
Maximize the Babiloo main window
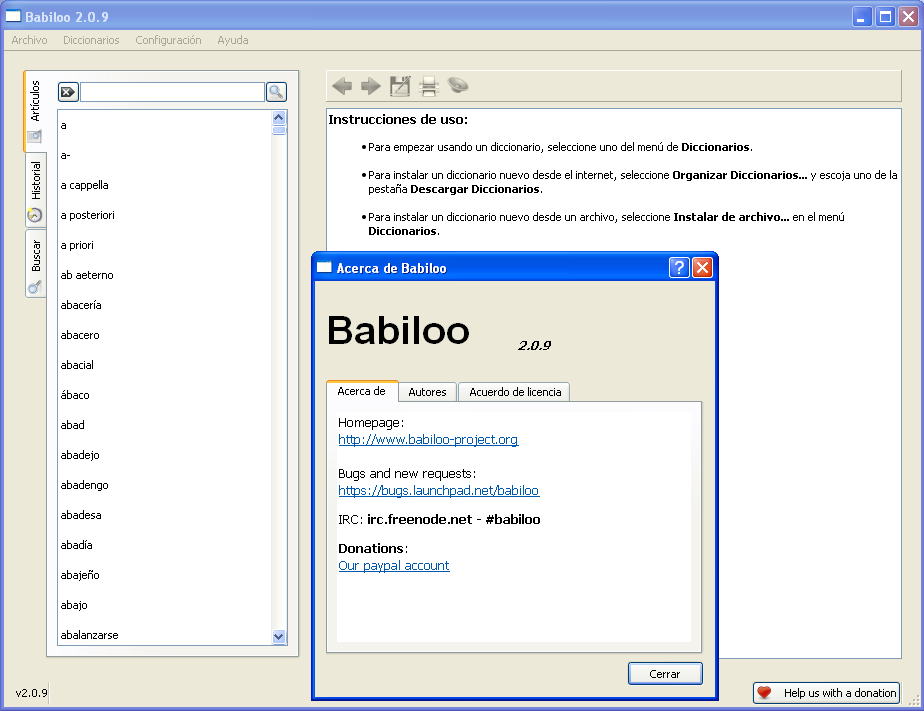[x=885, y=16]
